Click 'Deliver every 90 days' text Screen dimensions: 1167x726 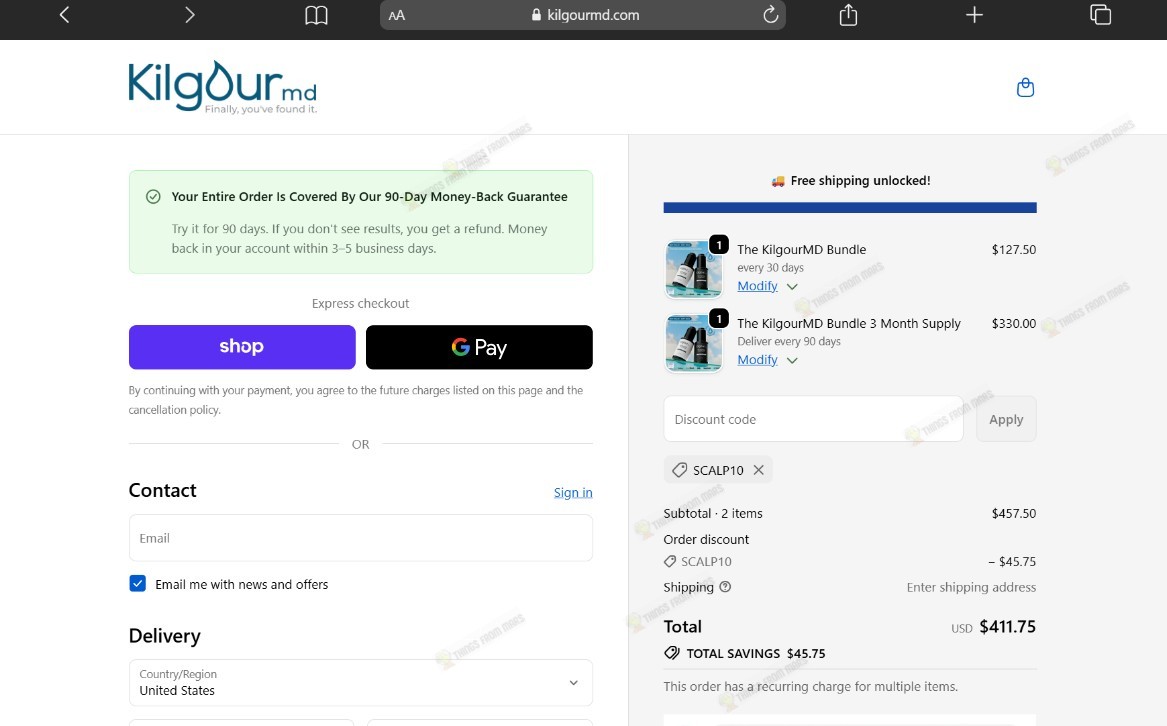pos(789,342)
